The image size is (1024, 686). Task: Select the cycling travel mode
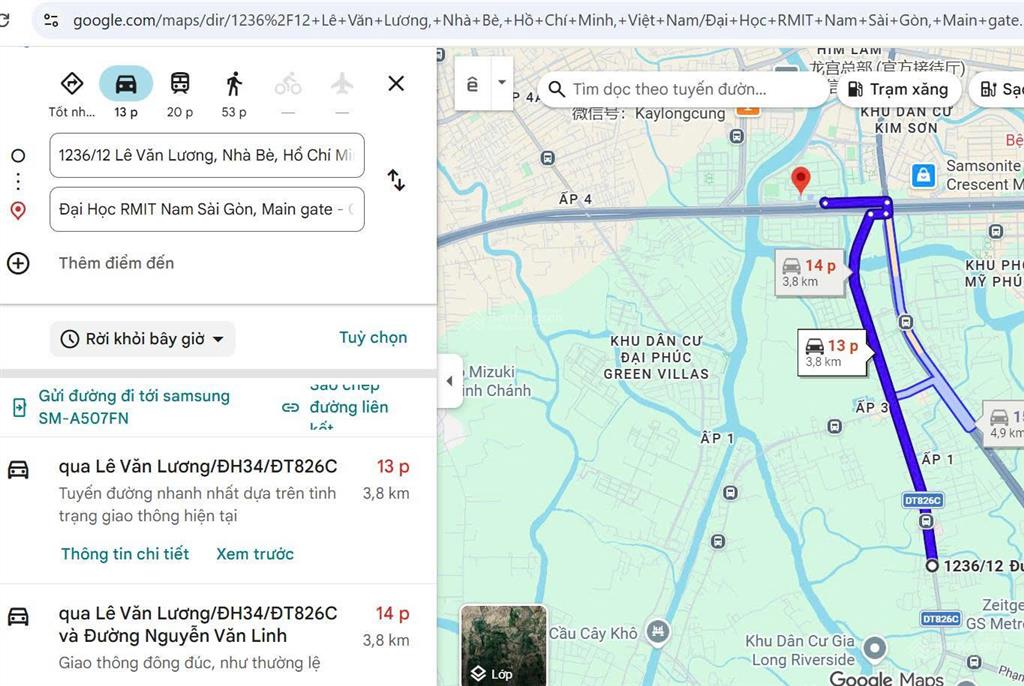pyautogui.click(x=288, y=84)
